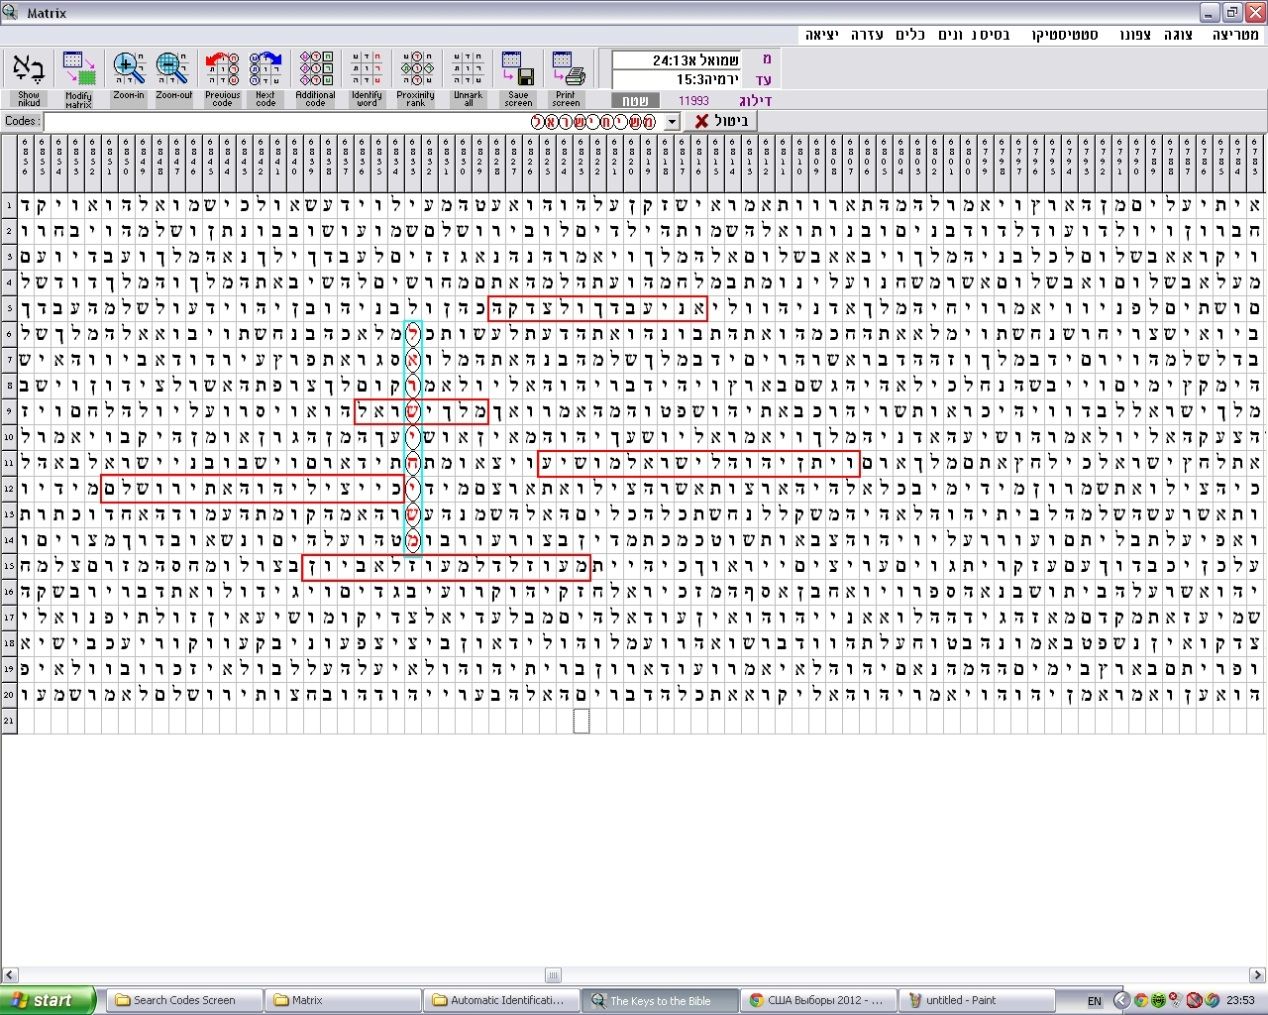Go to the Previous code
Viewport: 1268px width, 1015px height.
(222, 70)
